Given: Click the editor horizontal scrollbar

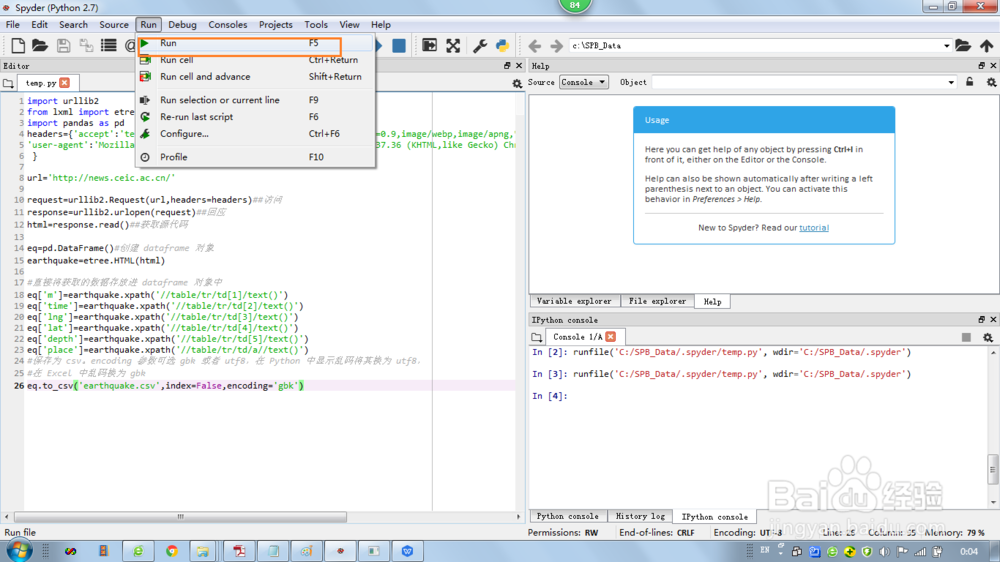Looking at the screenshot, I should click(180, 517).
